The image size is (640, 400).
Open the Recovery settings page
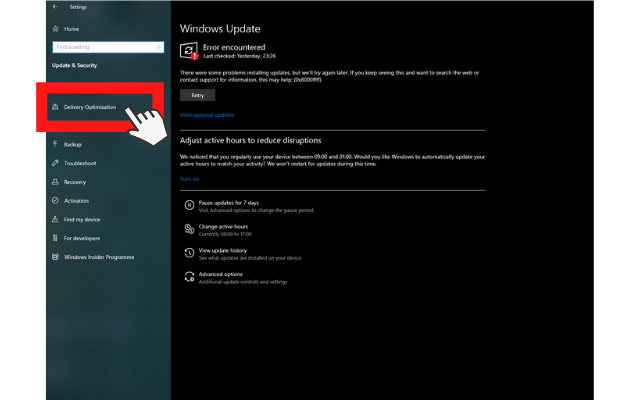coord(75,182)
